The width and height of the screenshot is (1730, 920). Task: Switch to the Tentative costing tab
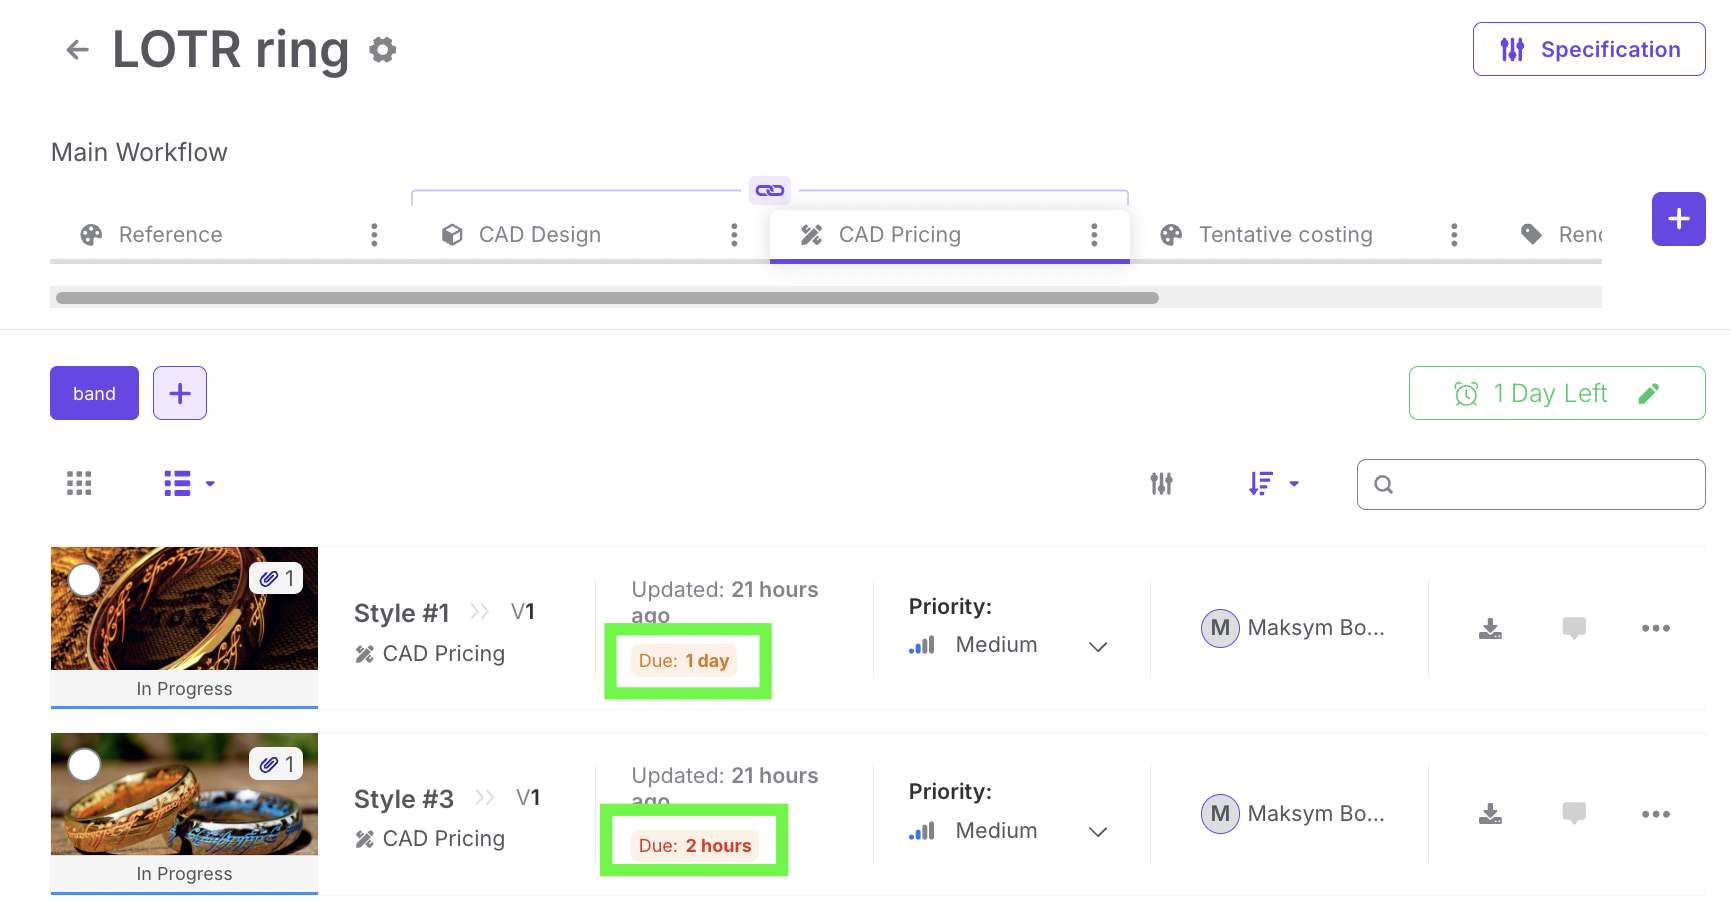[x=1285, y=235]
